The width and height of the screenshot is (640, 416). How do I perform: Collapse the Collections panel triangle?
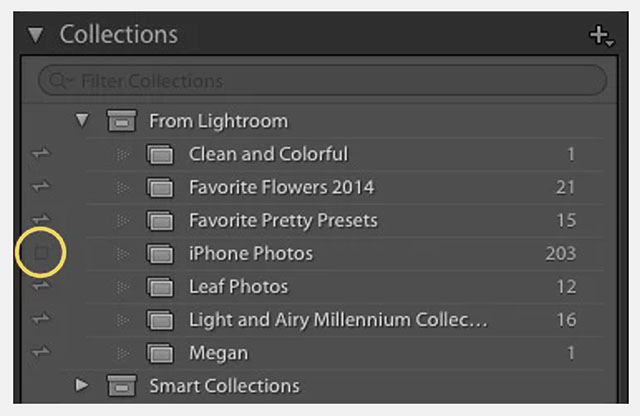(x=36, y=35)
